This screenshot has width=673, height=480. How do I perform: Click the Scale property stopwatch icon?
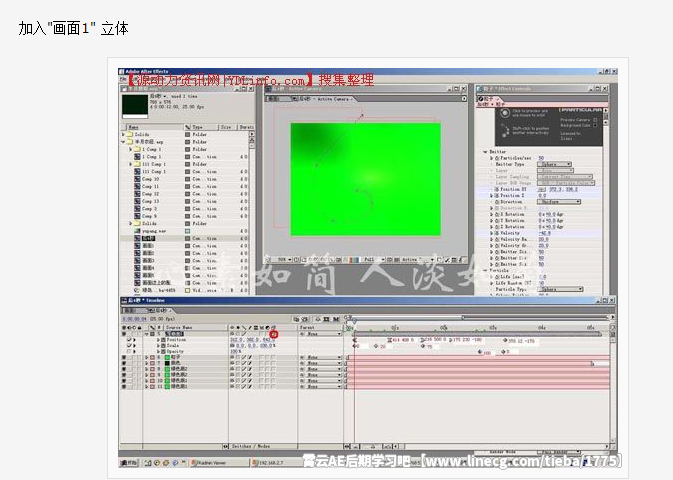coord(164,345)
